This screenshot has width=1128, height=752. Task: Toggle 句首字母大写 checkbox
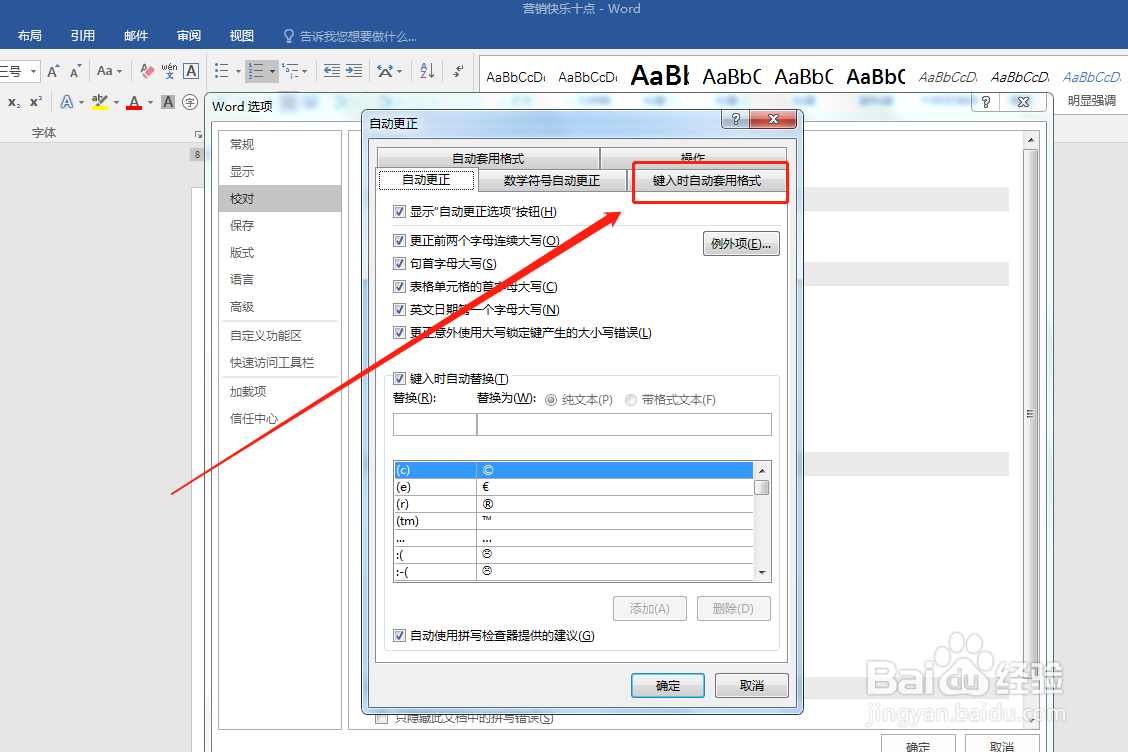[x=399, y=263]
